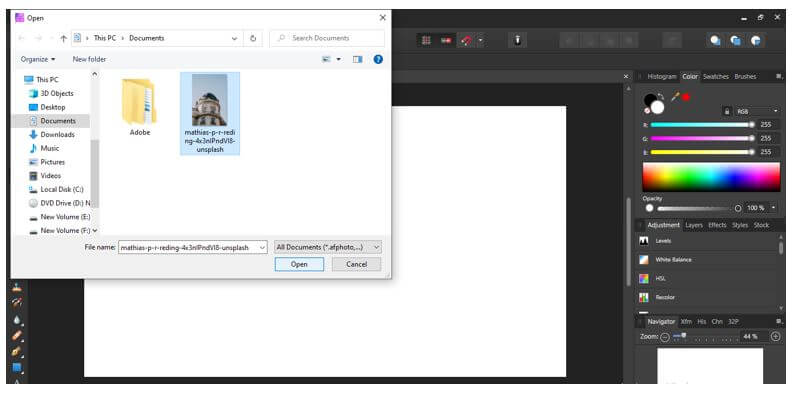Switch to the Histogram tab

[661, 77]
